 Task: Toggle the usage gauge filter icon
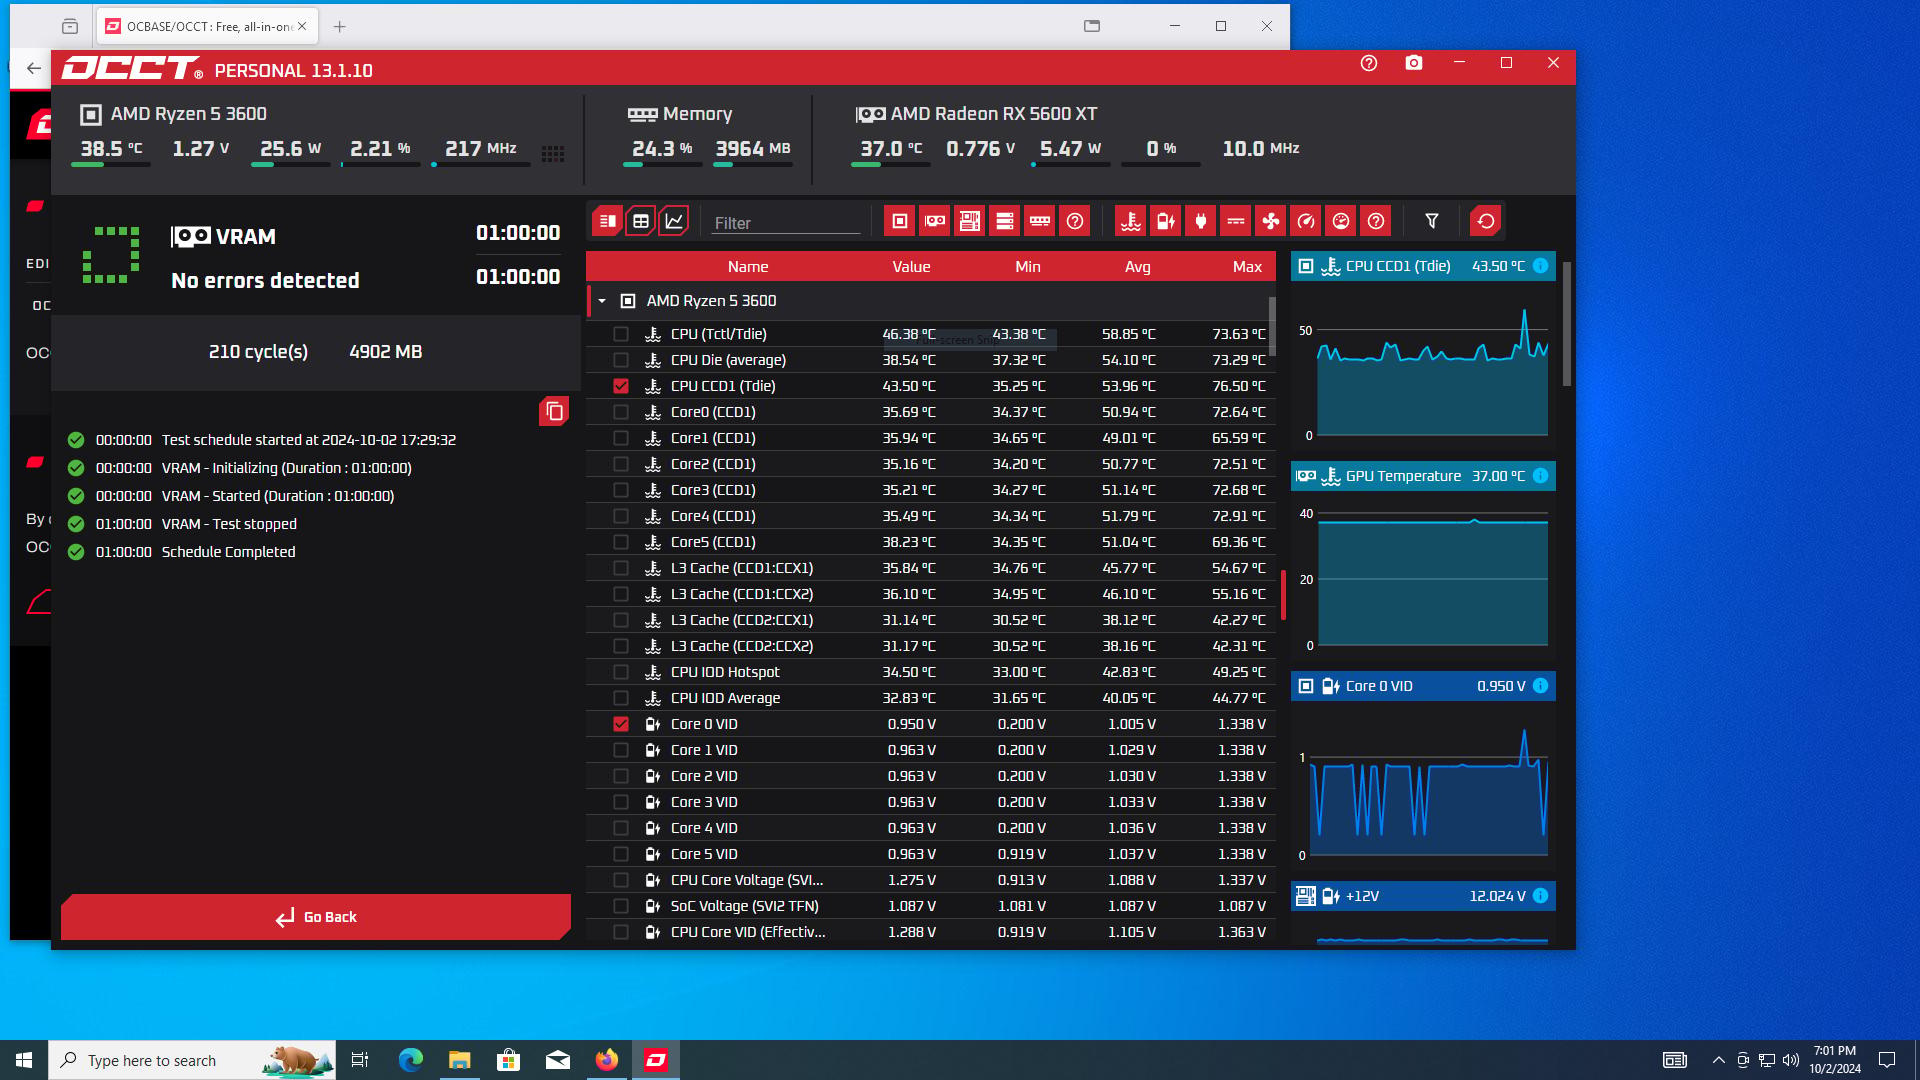click(x=1341, y=221)
